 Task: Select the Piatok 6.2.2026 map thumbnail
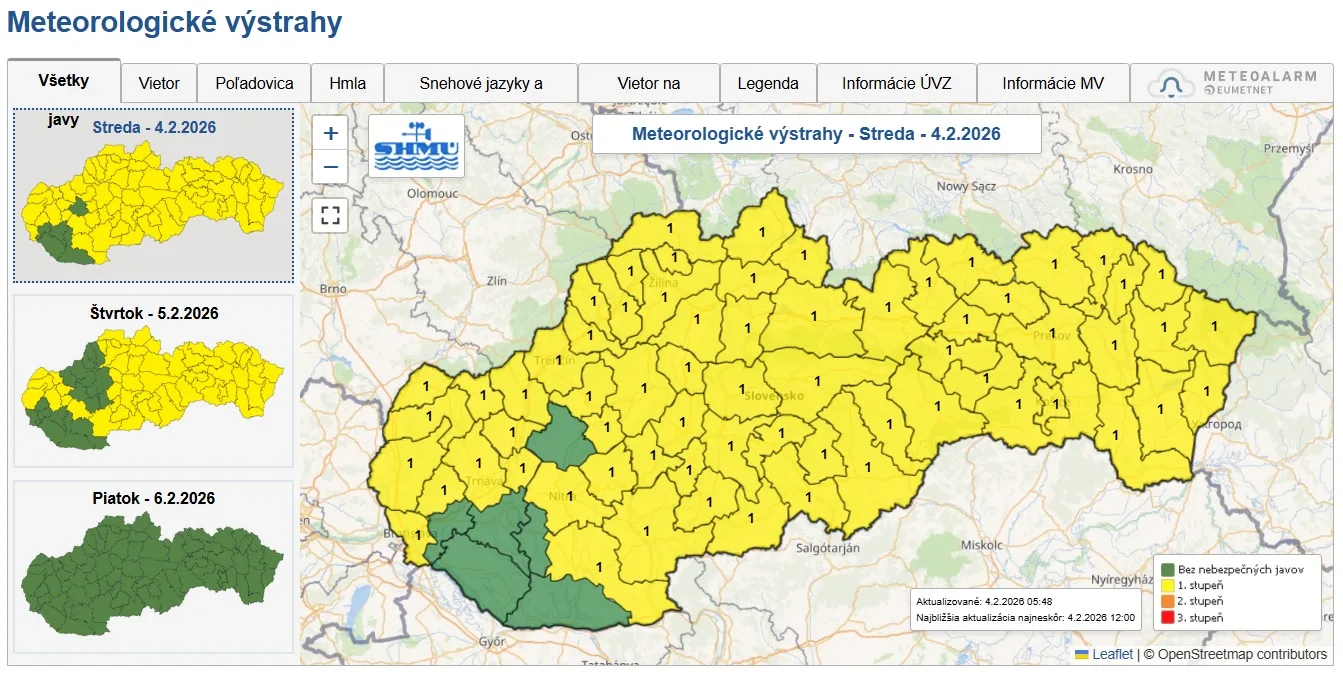pos(153,567)
